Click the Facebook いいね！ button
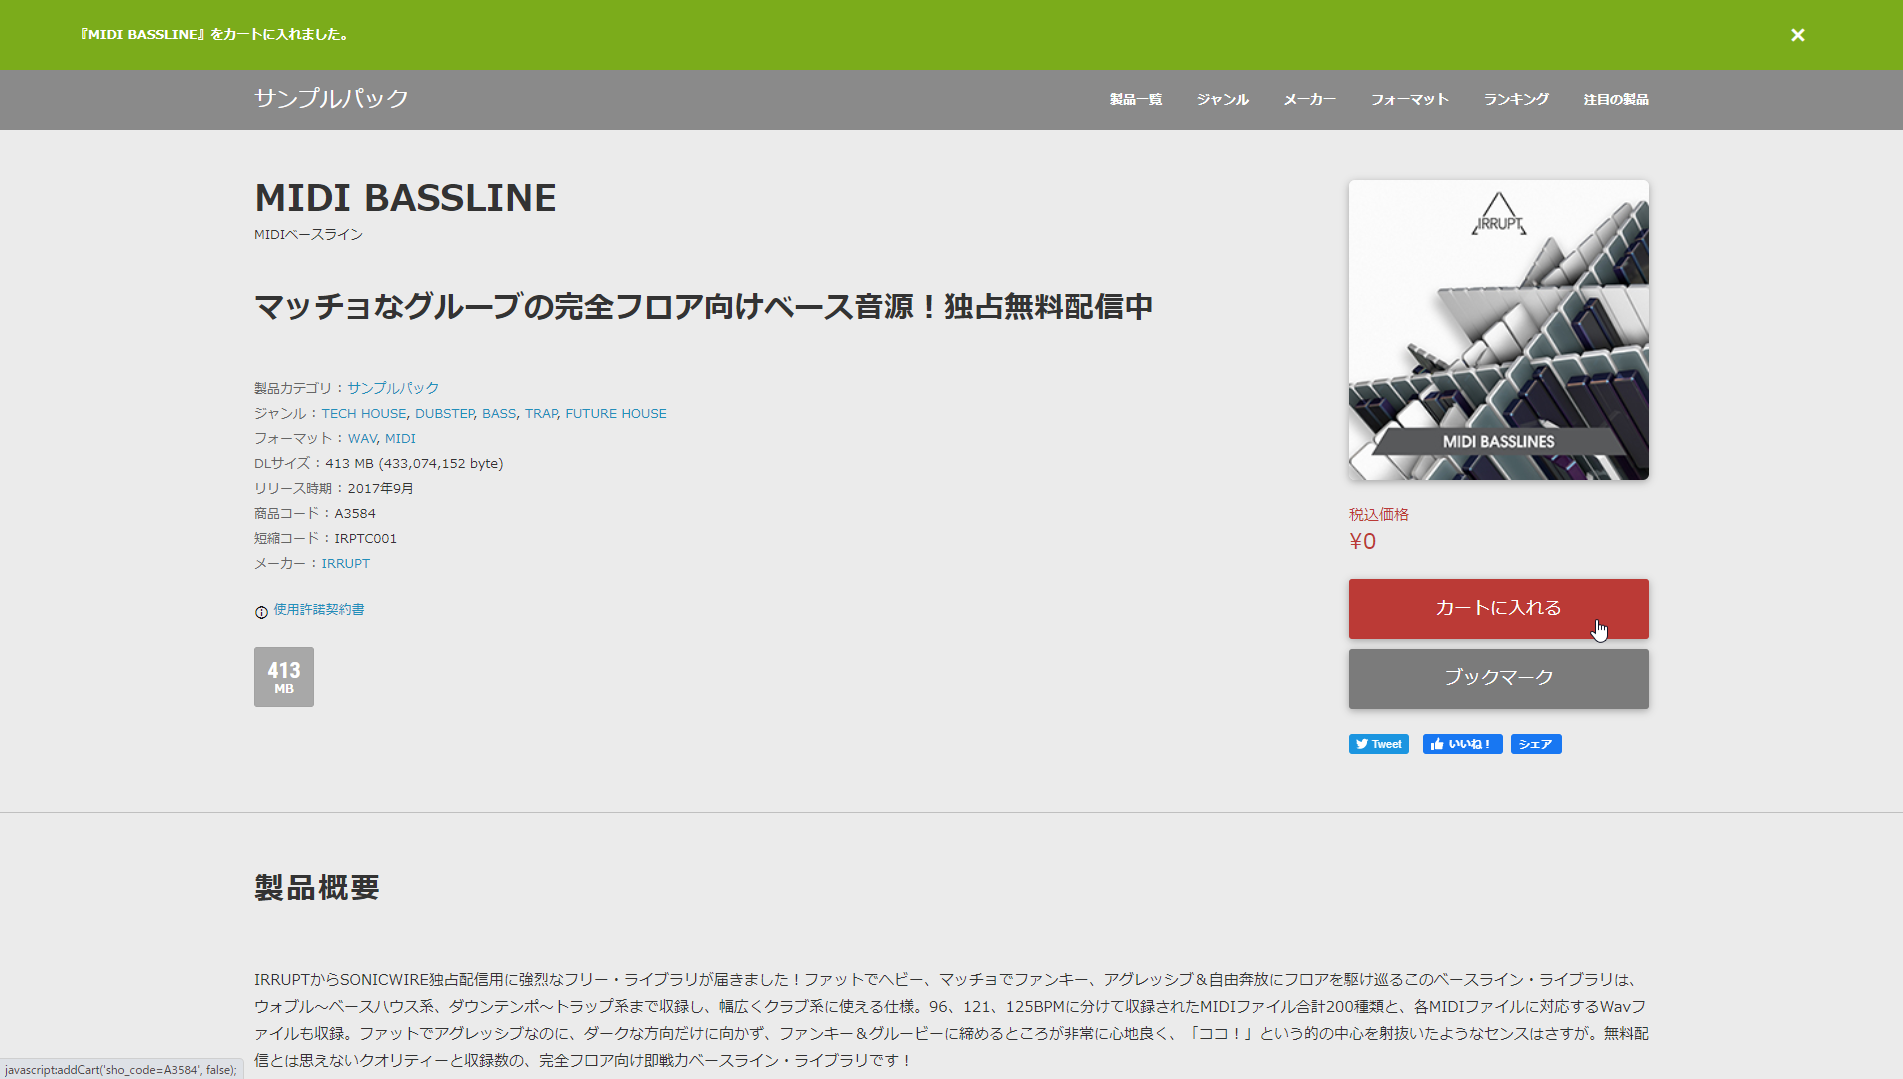1903x1079 pixels. [1462, 744]
